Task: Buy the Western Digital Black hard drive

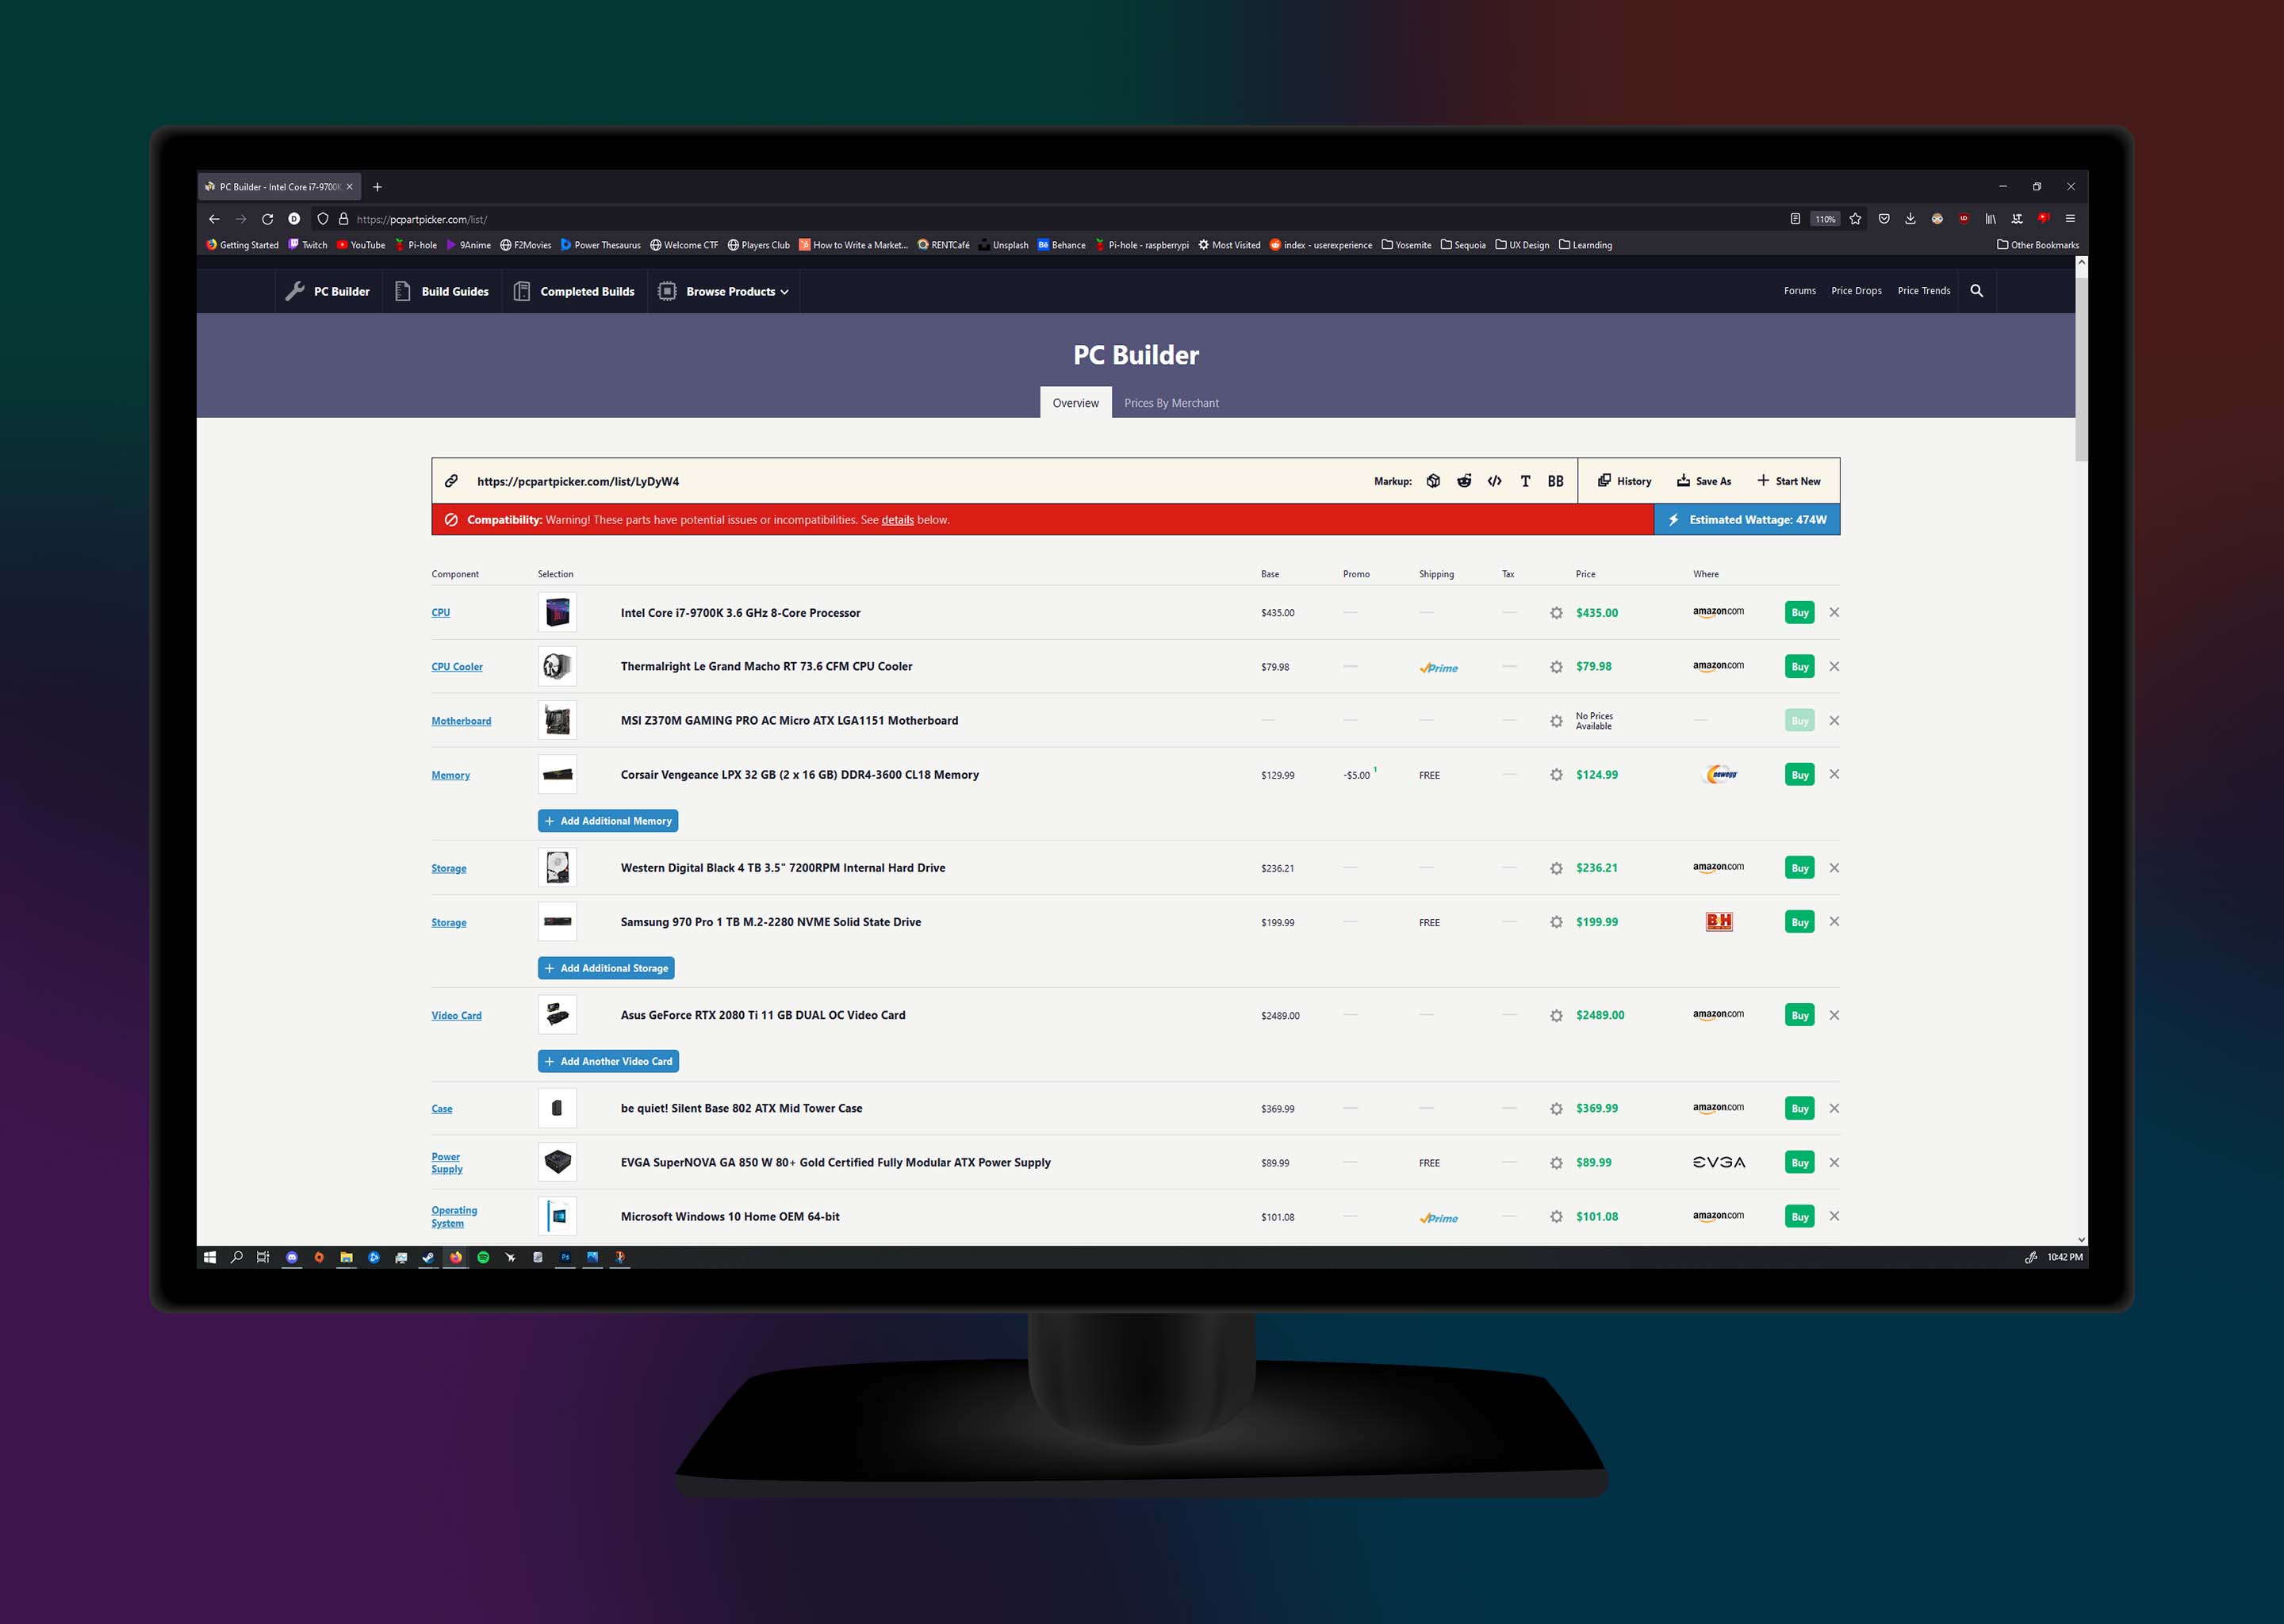Action: [1800, 868]
